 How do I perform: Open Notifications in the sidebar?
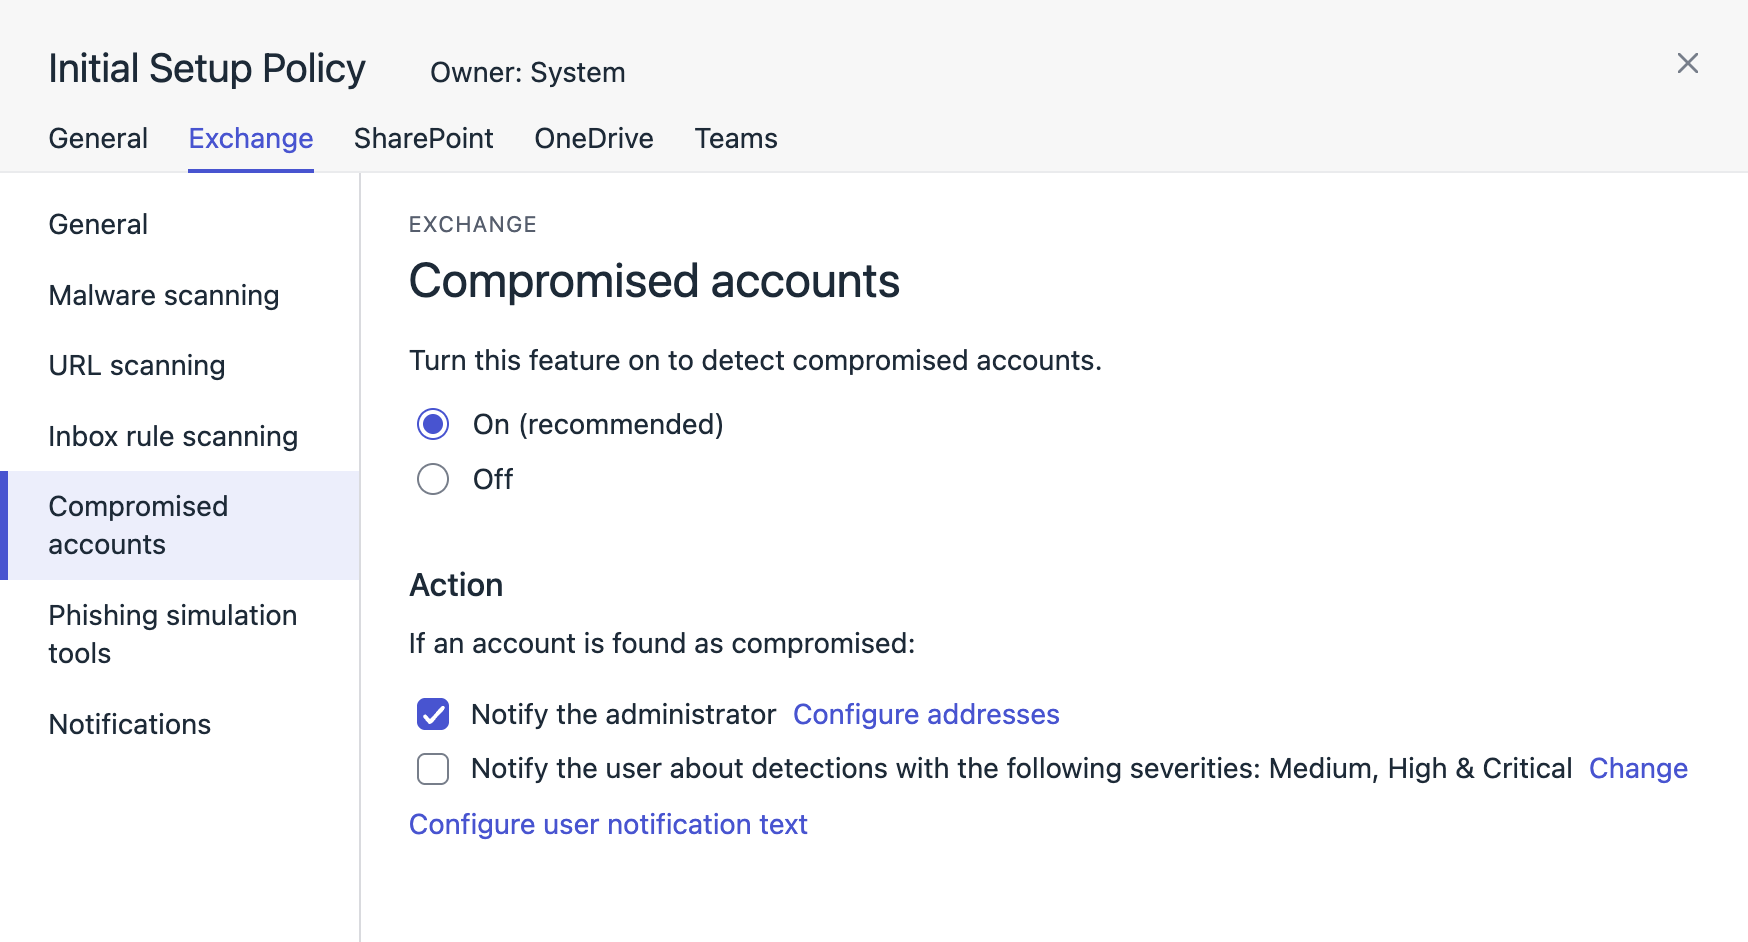pyautogui.click(x=130, y=724)
